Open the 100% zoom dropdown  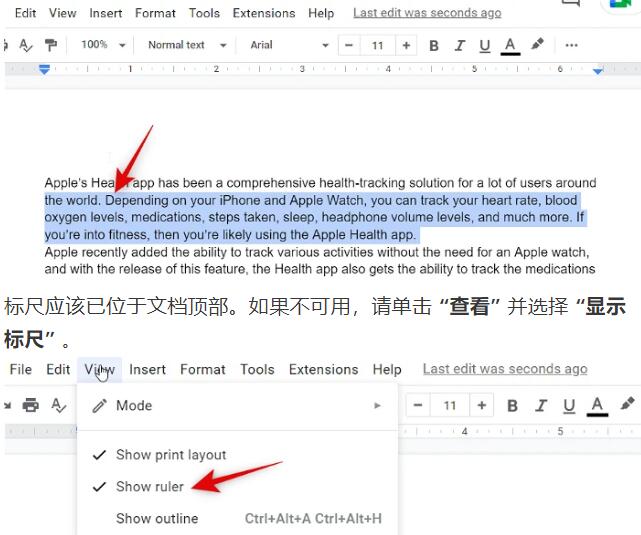click(x=103, y=45)
